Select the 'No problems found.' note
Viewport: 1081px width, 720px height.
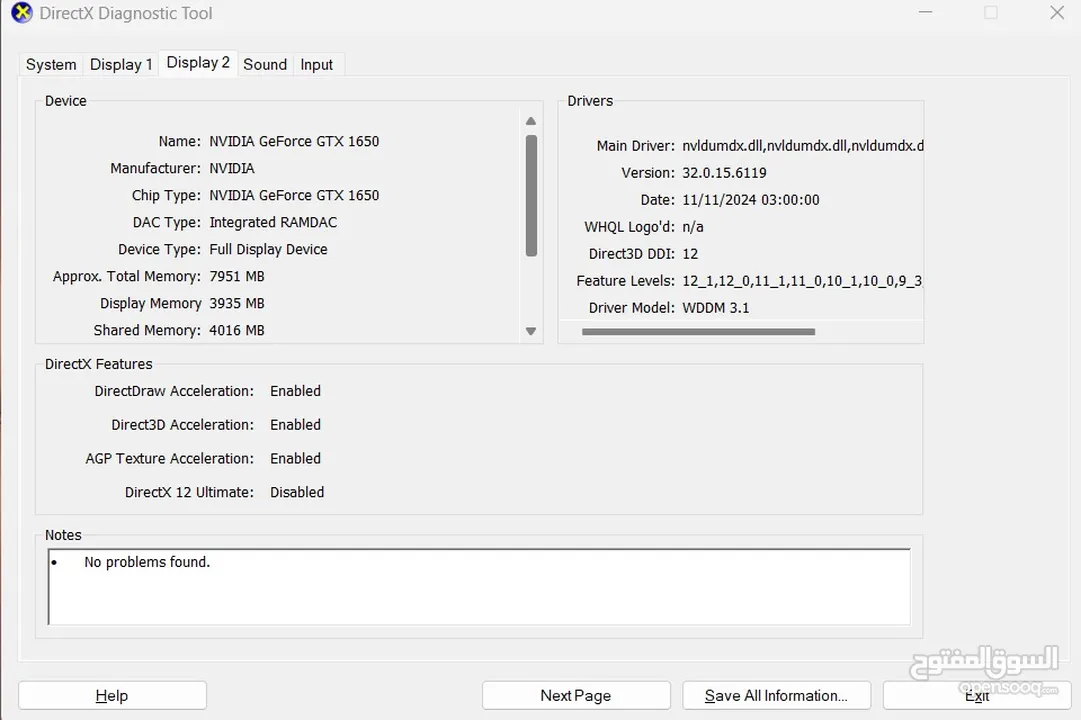[147, 562]
